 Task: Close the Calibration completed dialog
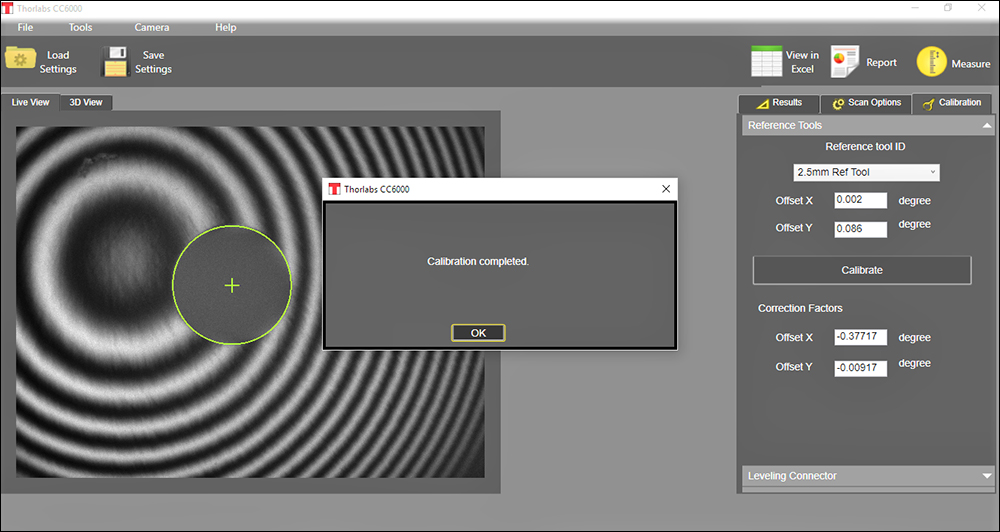click(x=666, y=189)
